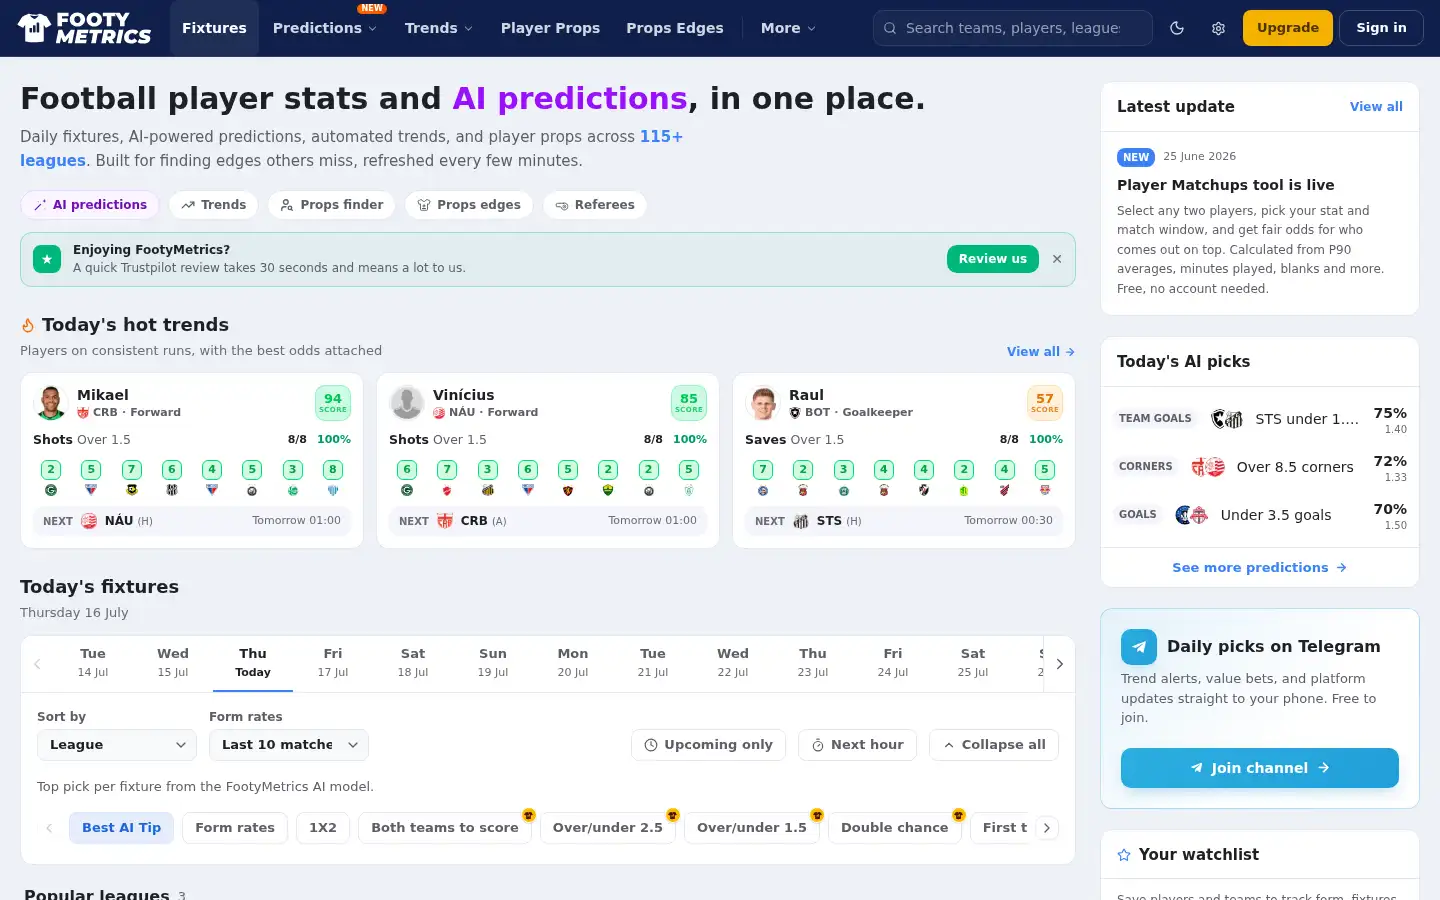Click the 115+ leagues link
The height and width of the screenshot is (900, 1440).
click(x=352, y=148)
